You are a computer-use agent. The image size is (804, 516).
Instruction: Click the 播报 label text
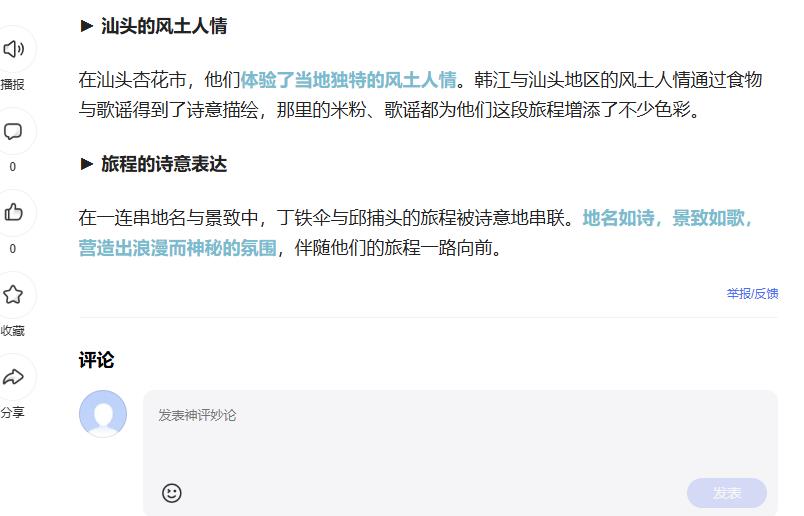(12, 84)
